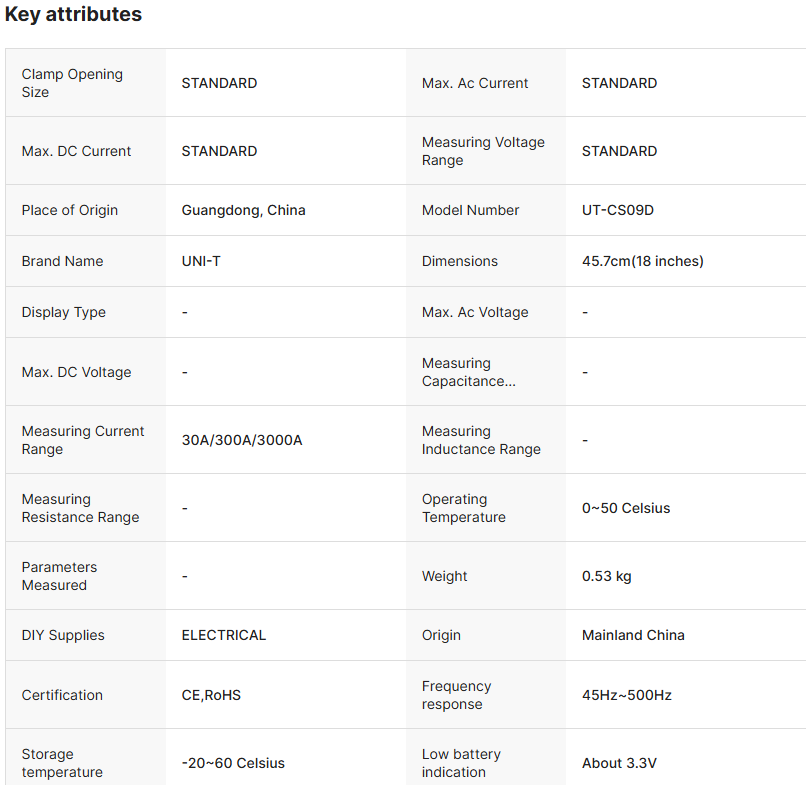This screenshot has width=806, height=785.
Task: Click the Key attributes heading
Action: coord(73,15)
